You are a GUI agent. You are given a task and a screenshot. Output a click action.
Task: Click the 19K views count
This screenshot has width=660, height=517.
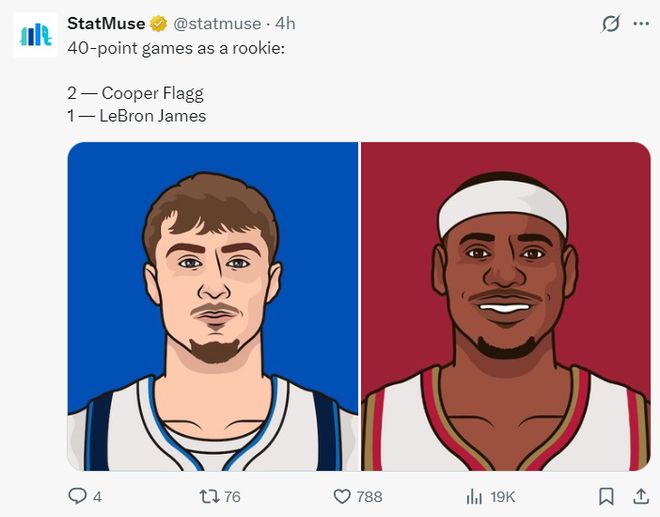point(502,496)
